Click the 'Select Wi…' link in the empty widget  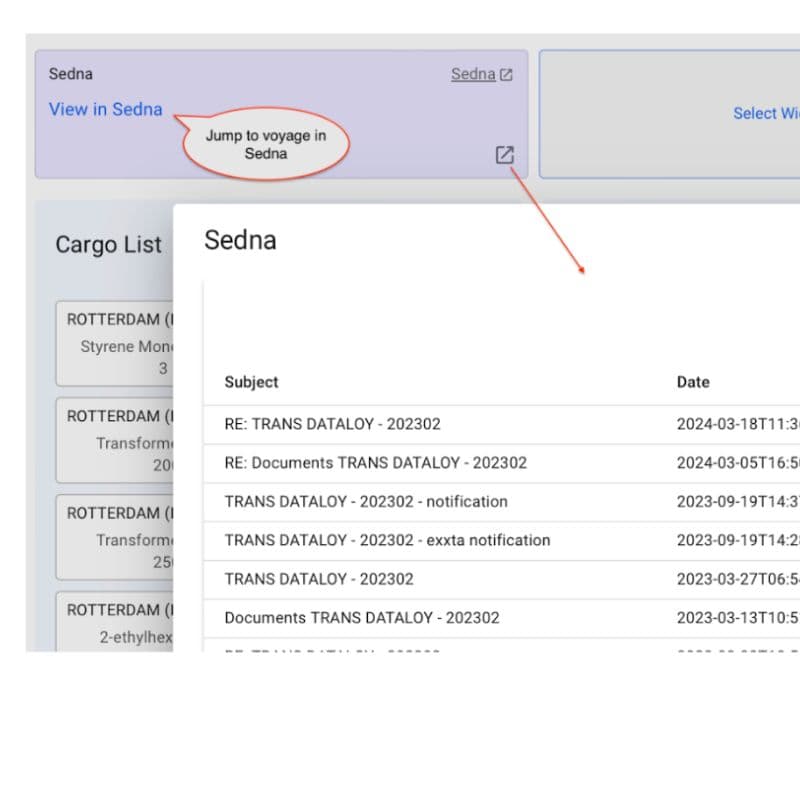[x=766, y=113]
